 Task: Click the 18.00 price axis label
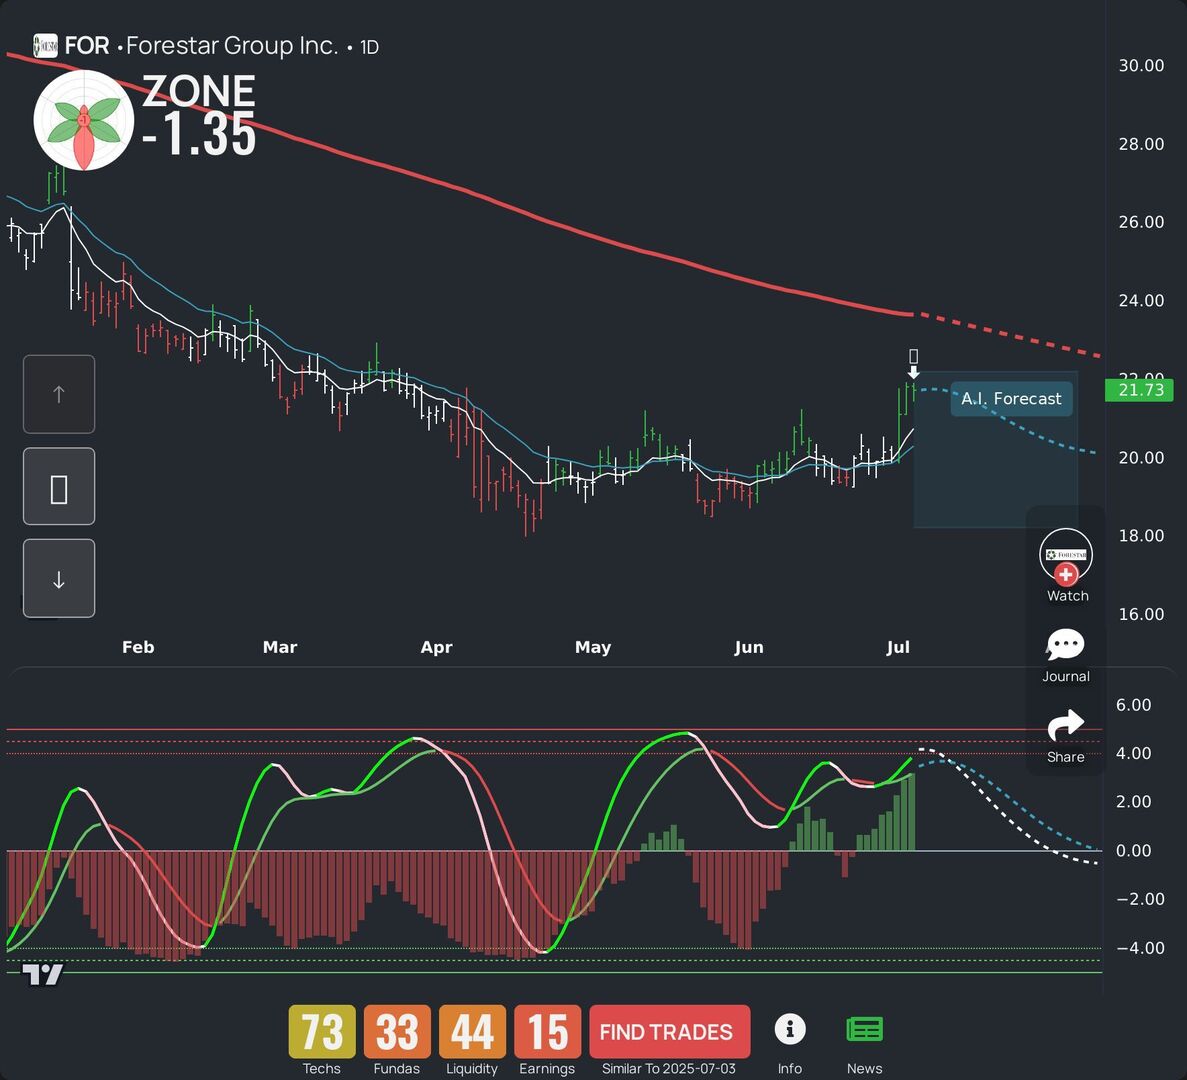(1141, 536)
